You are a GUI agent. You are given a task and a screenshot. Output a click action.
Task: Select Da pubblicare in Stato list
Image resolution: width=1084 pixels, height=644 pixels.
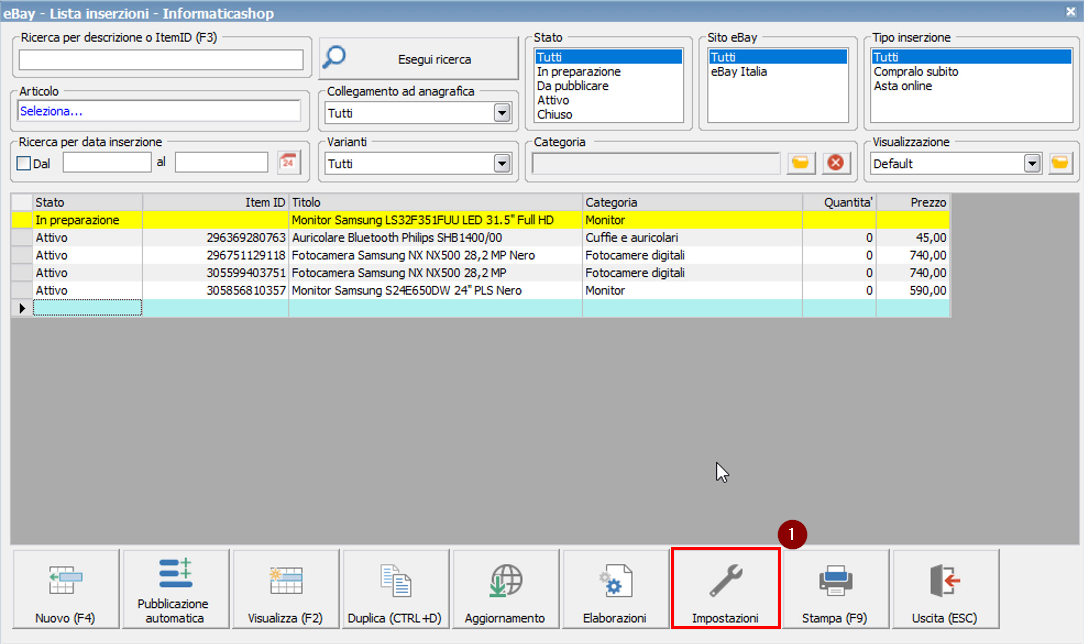[x=608, y=86]
